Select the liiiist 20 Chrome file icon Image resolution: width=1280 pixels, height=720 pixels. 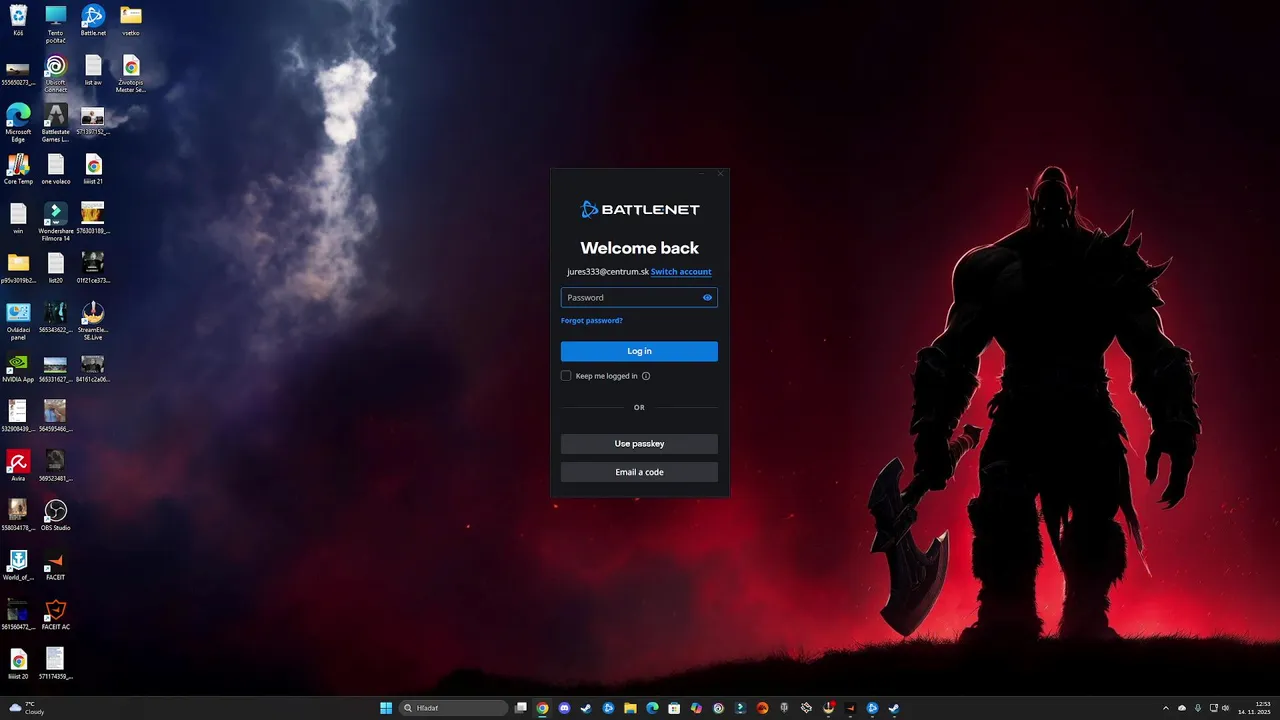point(18,664)
